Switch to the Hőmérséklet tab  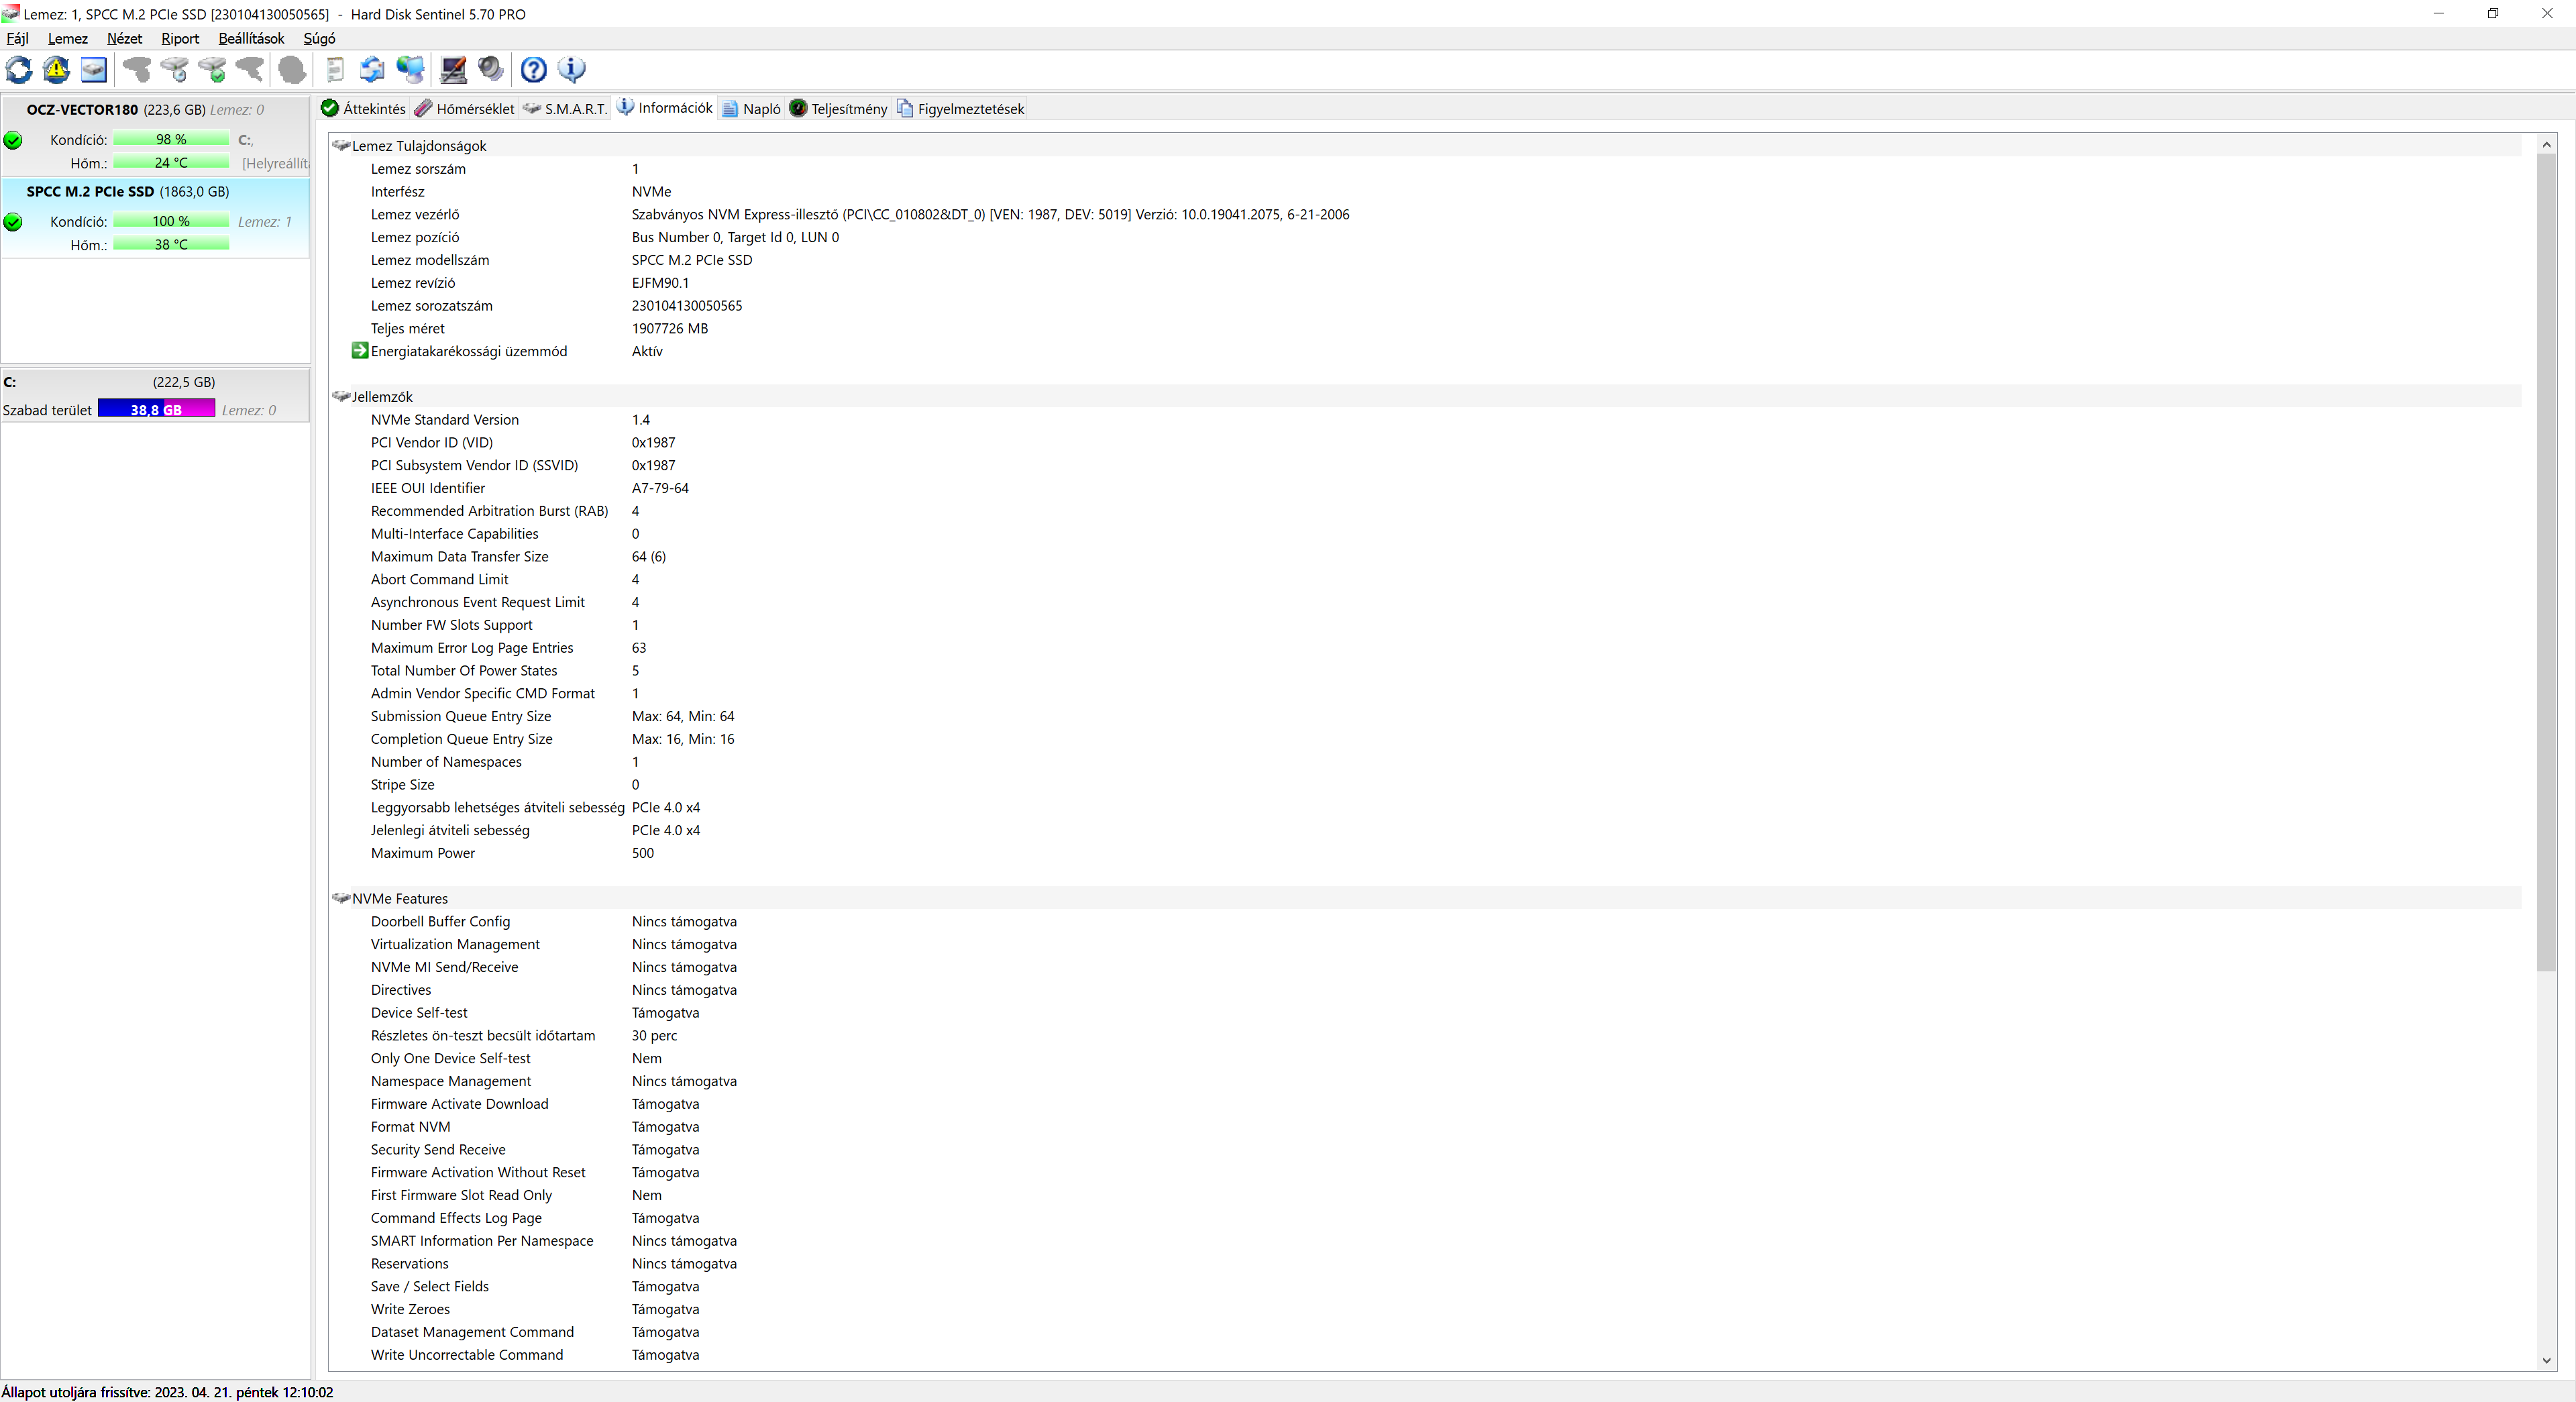tap(465, 108)
